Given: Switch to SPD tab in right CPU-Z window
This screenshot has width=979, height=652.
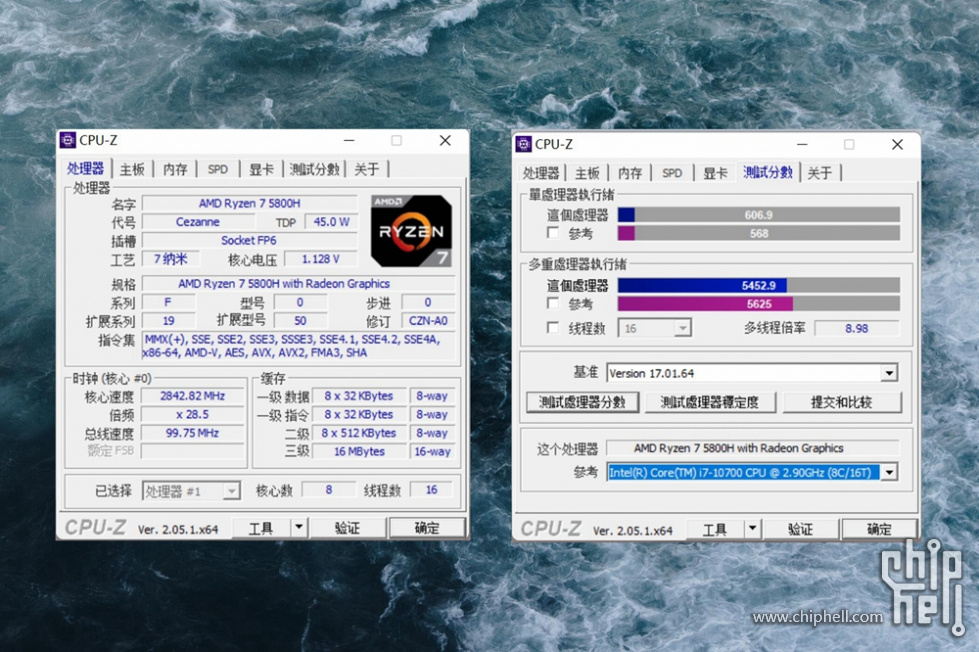Looking at the screenshot, I should coord(672,173).
